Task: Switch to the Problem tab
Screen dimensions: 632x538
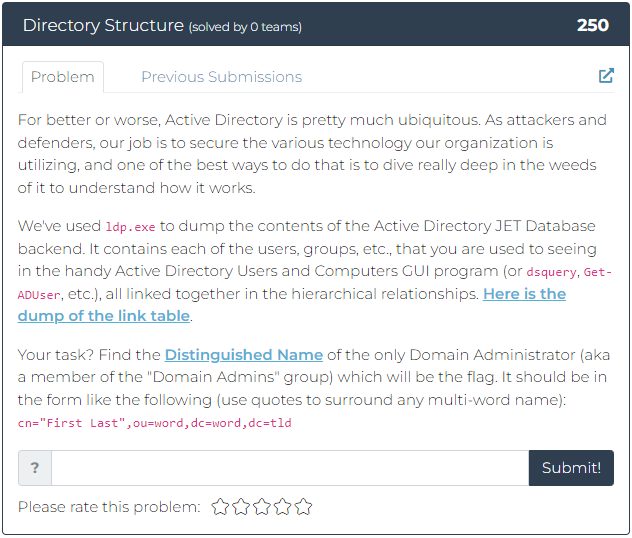Action: pyautogui.click(x=62, y=77)
